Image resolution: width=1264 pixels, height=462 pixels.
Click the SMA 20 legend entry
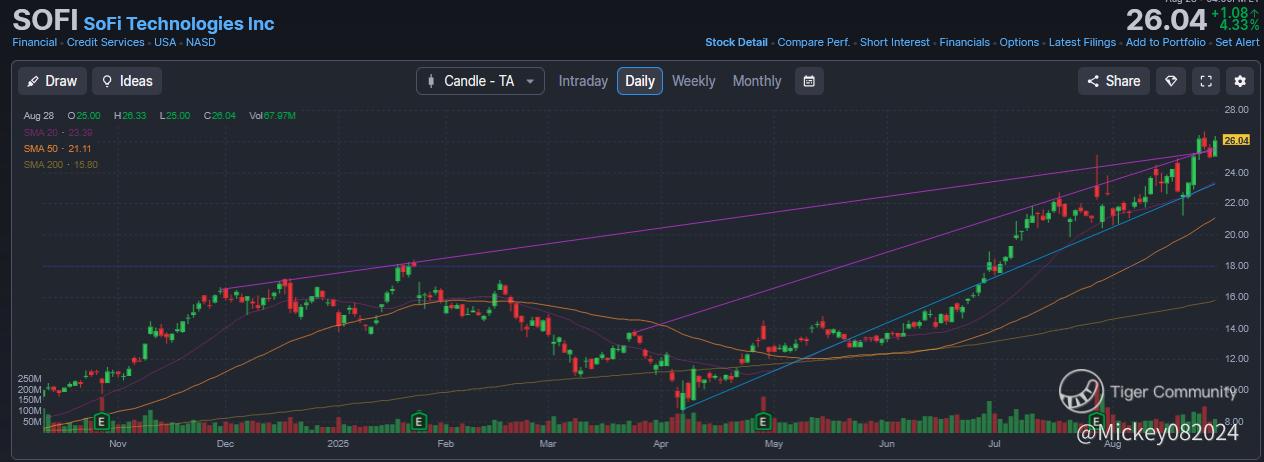(x=58, y=132)
